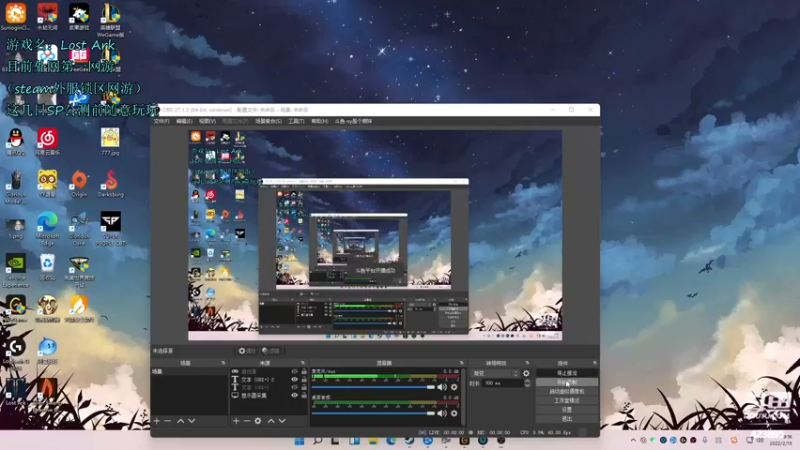Image resolution: width=800 pixels, height=450 pixels.
Task: Pop out the scene transitions dock
Action: click(527, 363)
